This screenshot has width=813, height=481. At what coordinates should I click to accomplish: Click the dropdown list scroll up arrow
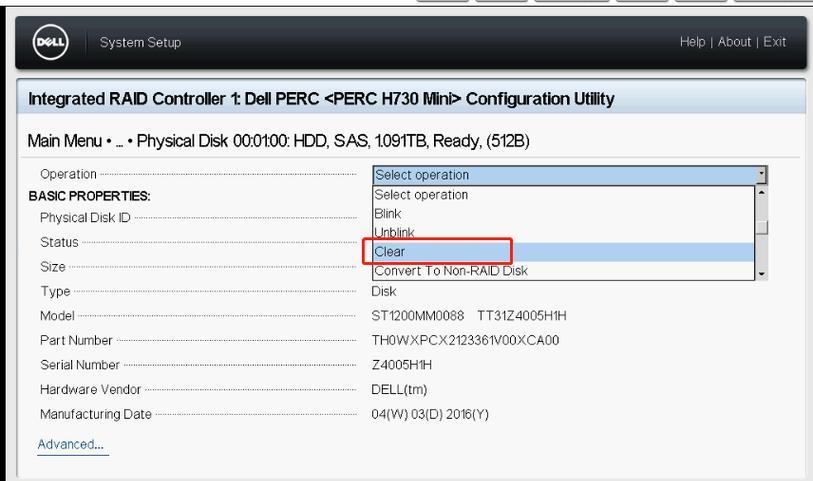pyautogui.click(x=761, y=192)
